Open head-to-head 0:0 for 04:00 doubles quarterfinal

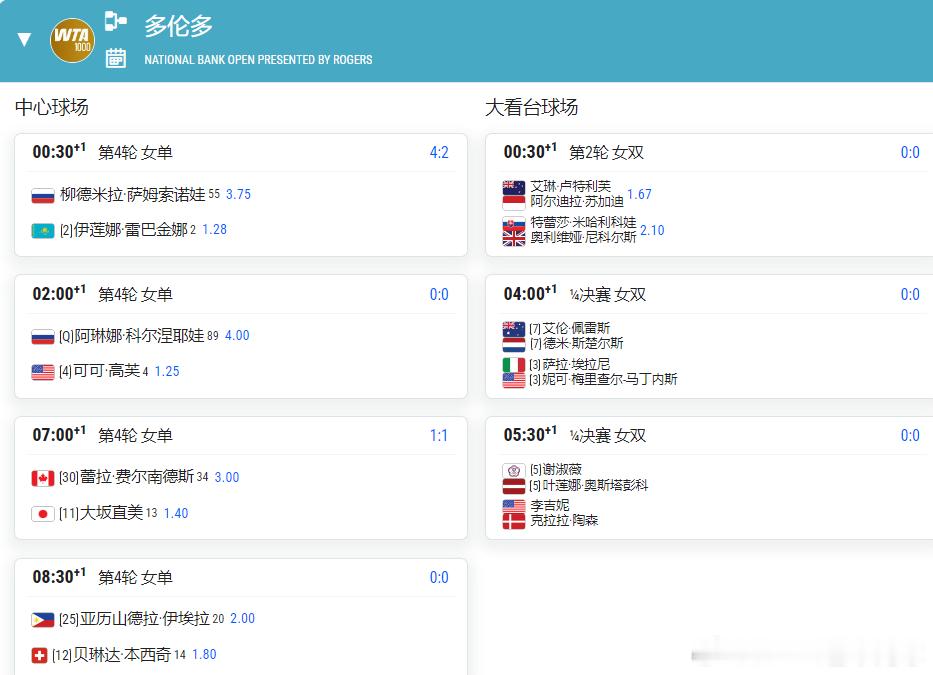(x=910, y=294)
